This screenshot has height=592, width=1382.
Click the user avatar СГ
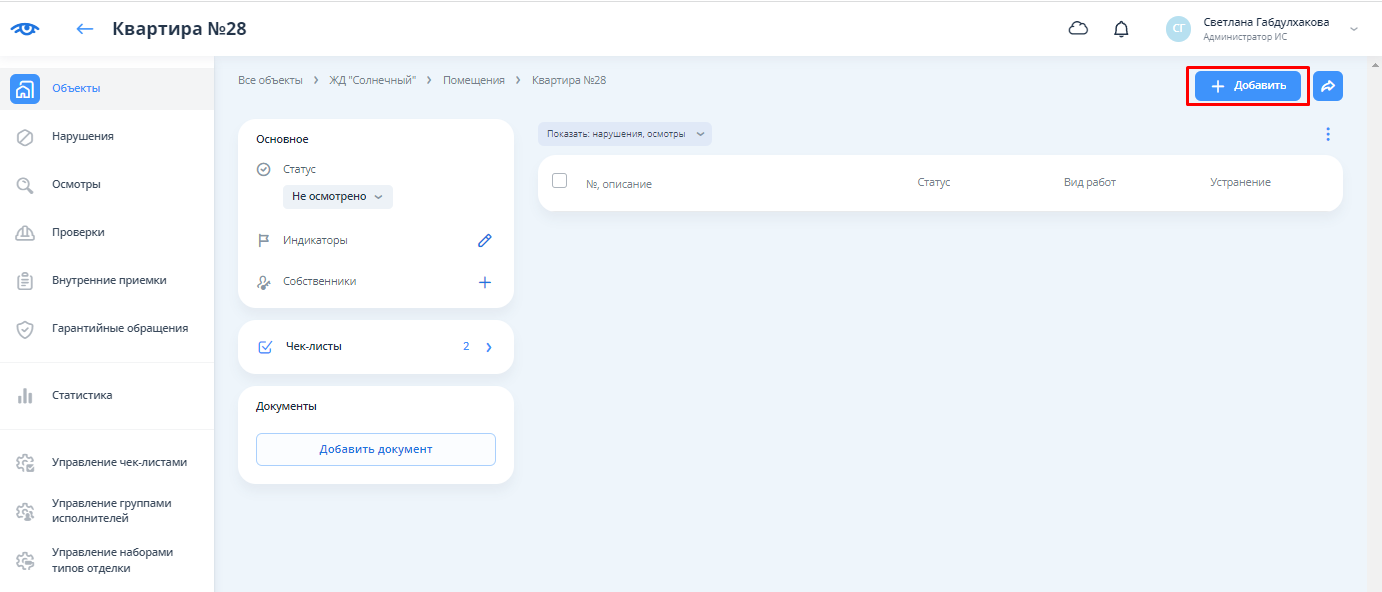[1178, 29]
